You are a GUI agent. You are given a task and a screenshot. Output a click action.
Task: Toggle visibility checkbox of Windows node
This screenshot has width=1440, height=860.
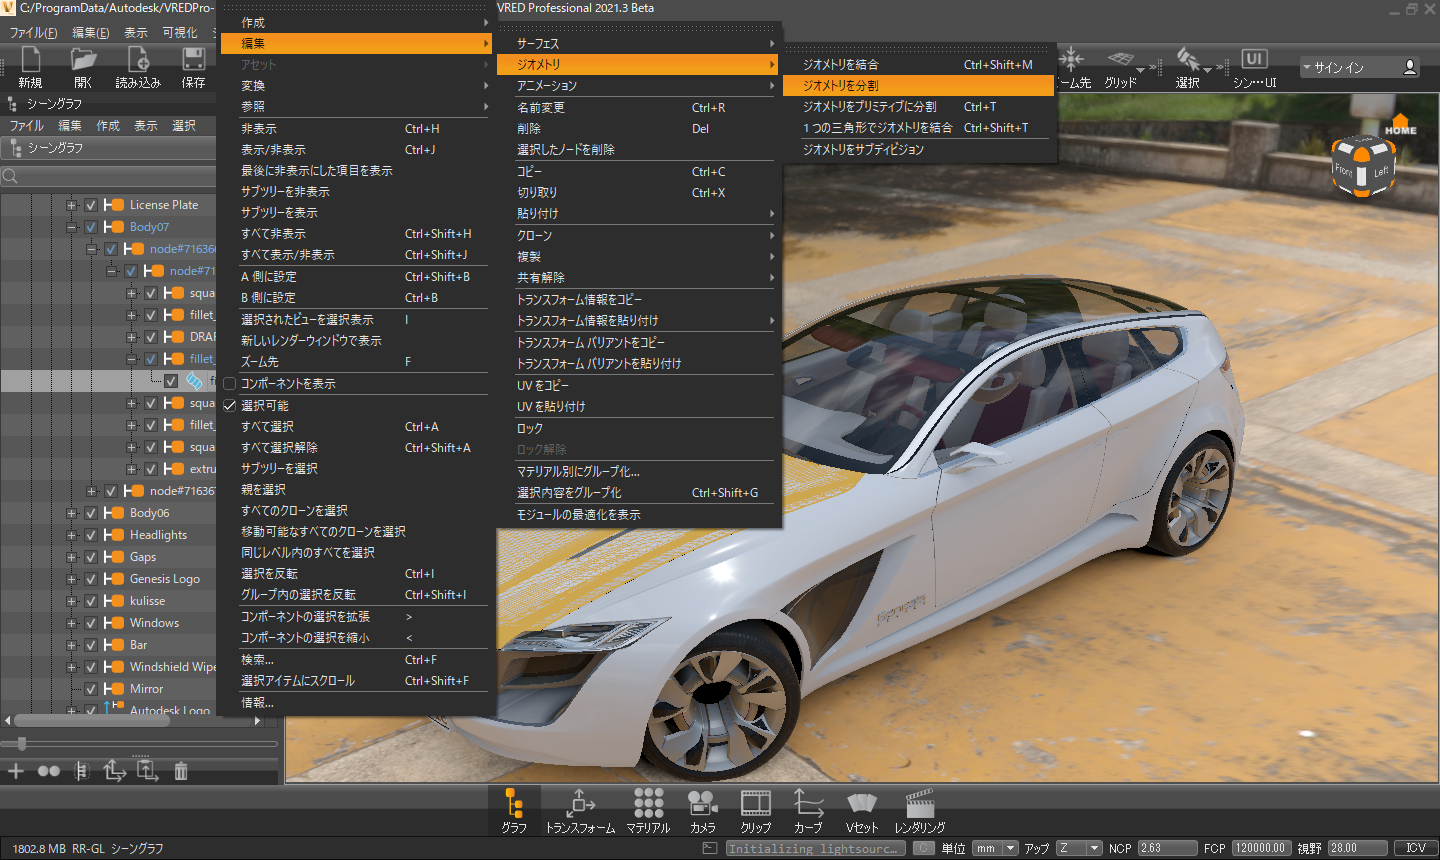pyautogui.click(x=91, y=623)
